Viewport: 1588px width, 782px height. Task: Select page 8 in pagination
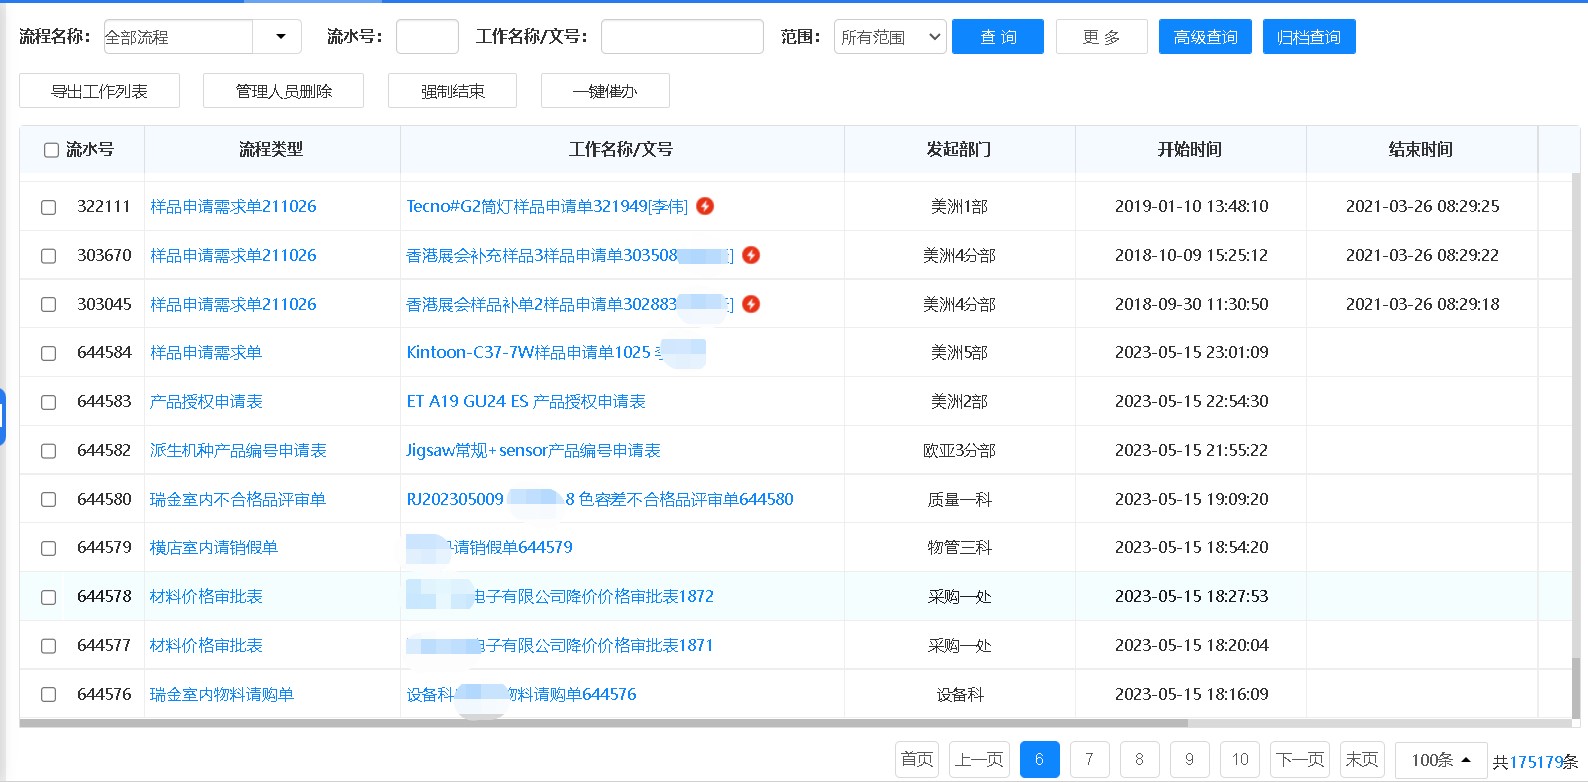point(1139,760)
